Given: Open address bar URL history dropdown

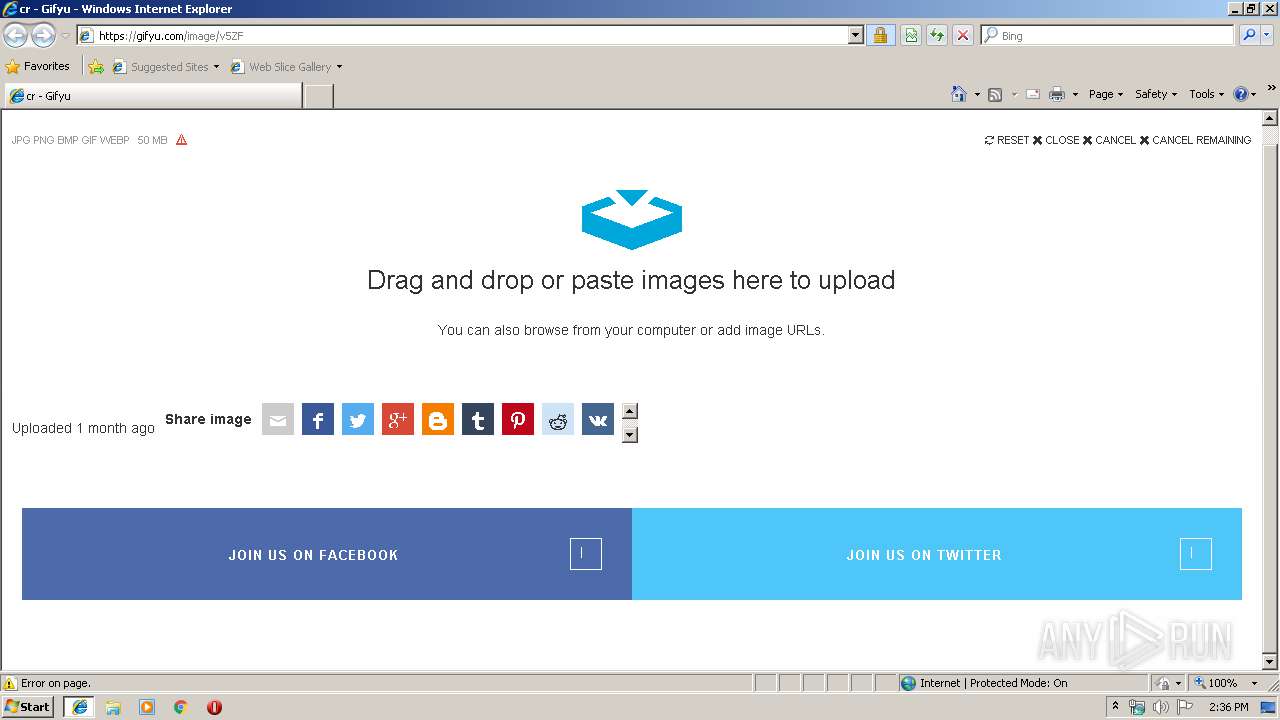Looking at the screenshot, I should [x=855, y=35].
